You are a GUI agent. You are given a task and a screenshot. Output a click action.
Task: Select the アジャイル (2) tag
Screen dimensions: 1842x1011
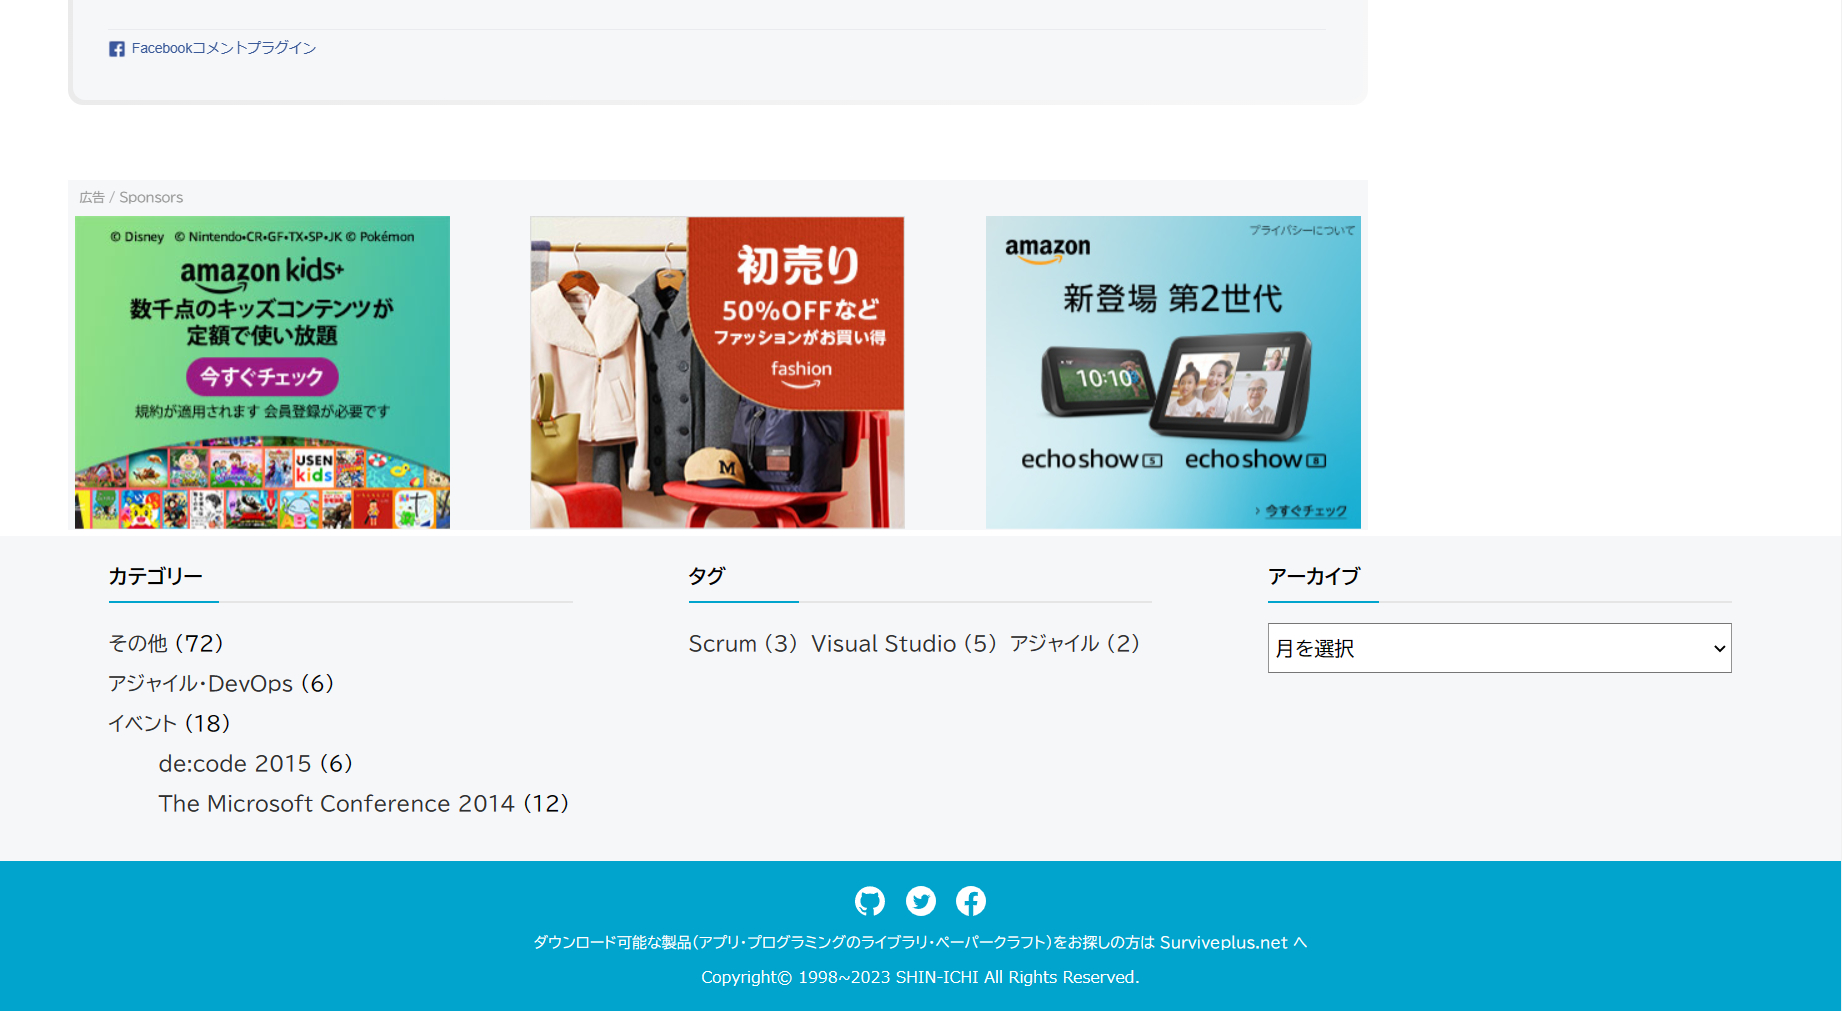[x=1075, y=643]
